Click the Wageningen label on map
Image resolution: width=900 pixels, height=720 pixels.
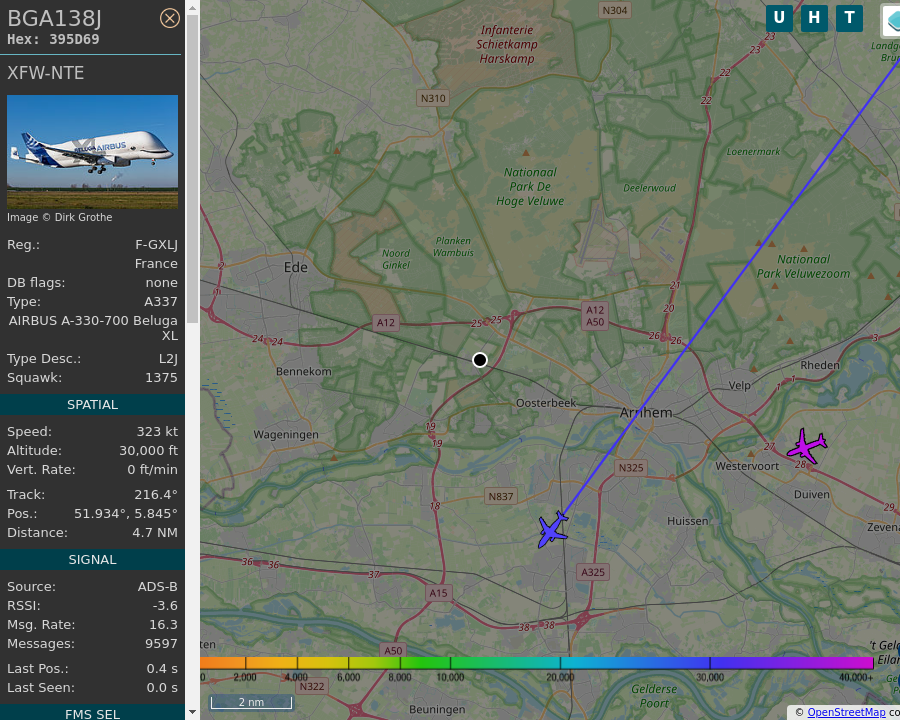pyautogui.click(x=286, y=435)
